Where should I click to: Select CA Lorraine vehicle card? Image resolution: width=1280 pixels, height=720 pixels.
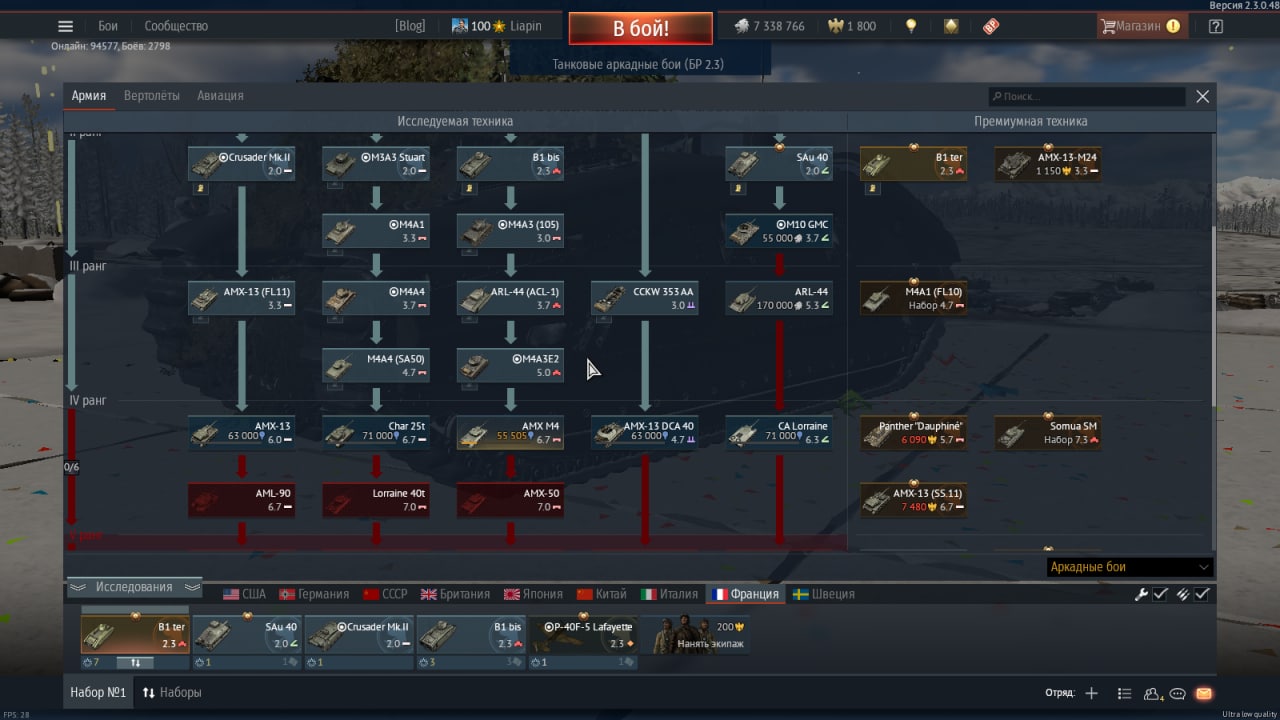pos(779,432)
